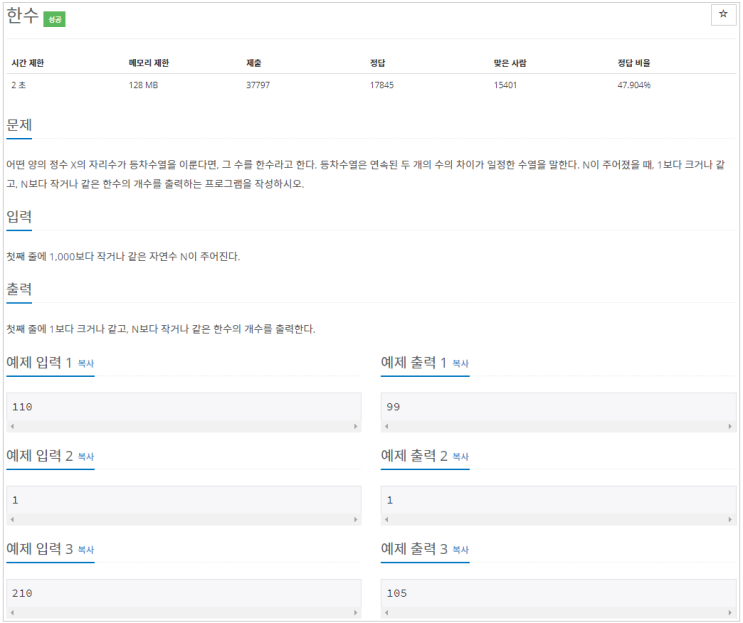Copy example input 3 via 복사 link
Viewport: 743px width, 623px height.
coord(86,550)
